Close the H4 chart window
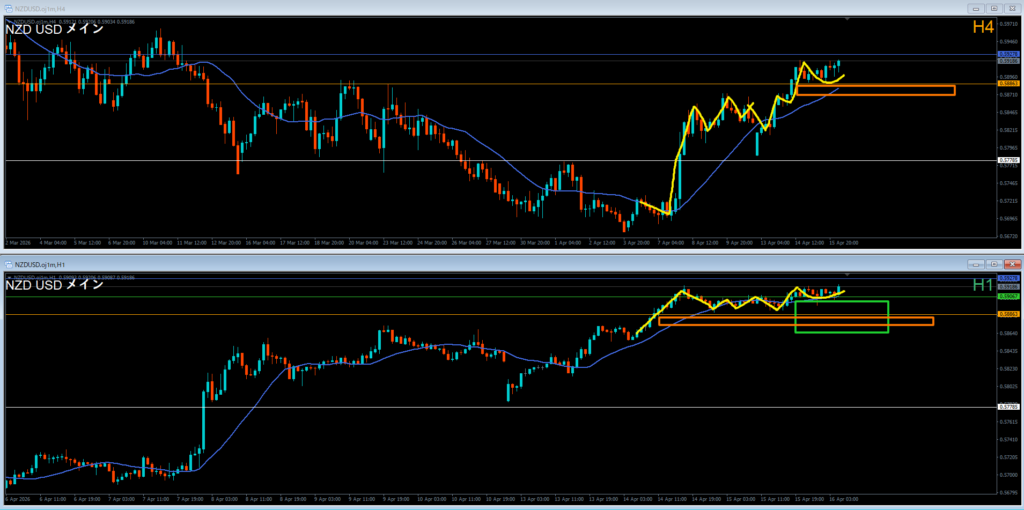The height and width of the screenshot is (510, 1024). (x=1010, y=7)
